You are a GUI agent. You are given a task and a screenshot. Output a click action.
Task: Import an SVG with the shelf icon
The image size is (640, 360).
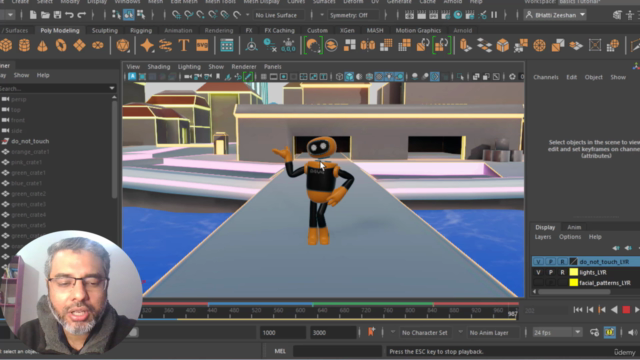pos(202,45)
